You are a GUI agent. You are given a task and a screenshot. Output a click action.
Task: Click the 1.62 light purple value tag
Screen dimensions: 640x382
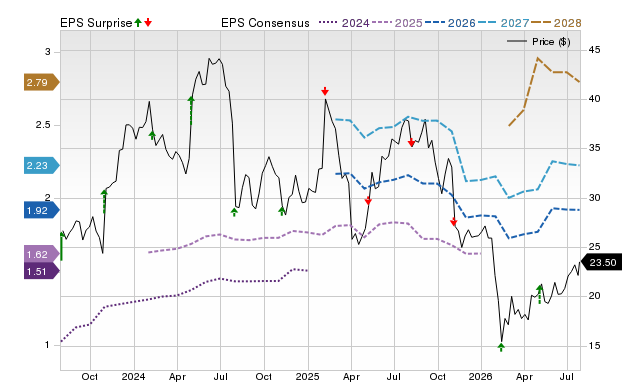tap(41, 254)
